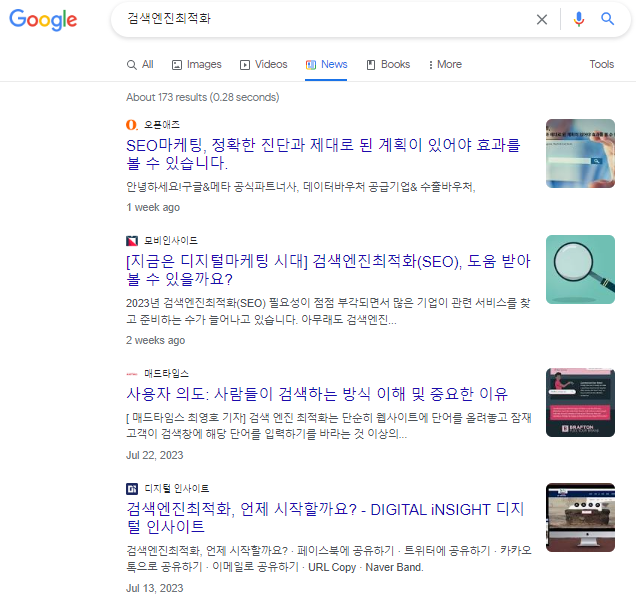Screen dimensions: 636x596
Task: Open the 사용자 의도 article thumbnail
Action: pyautogui.click(x=580, y=402)
